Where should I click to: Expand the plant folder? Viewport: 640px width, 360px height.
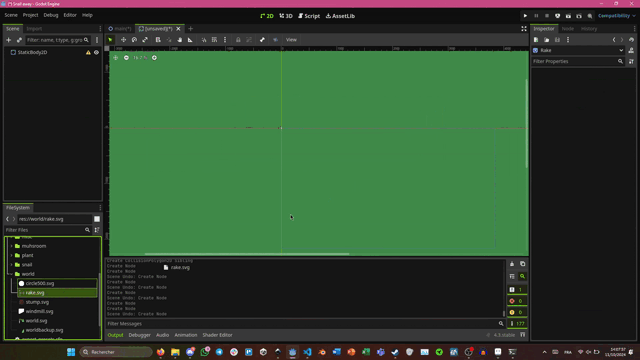(11, 256)
